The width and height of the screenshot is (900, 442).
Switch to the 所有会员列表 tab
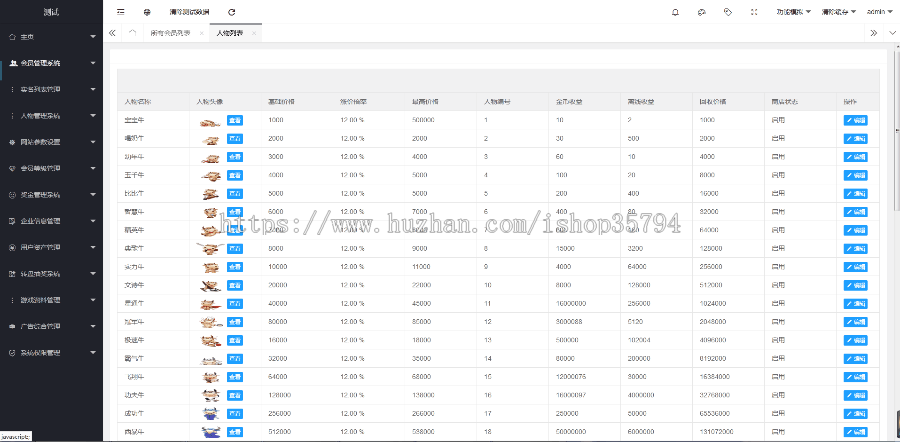coord(170,33)
